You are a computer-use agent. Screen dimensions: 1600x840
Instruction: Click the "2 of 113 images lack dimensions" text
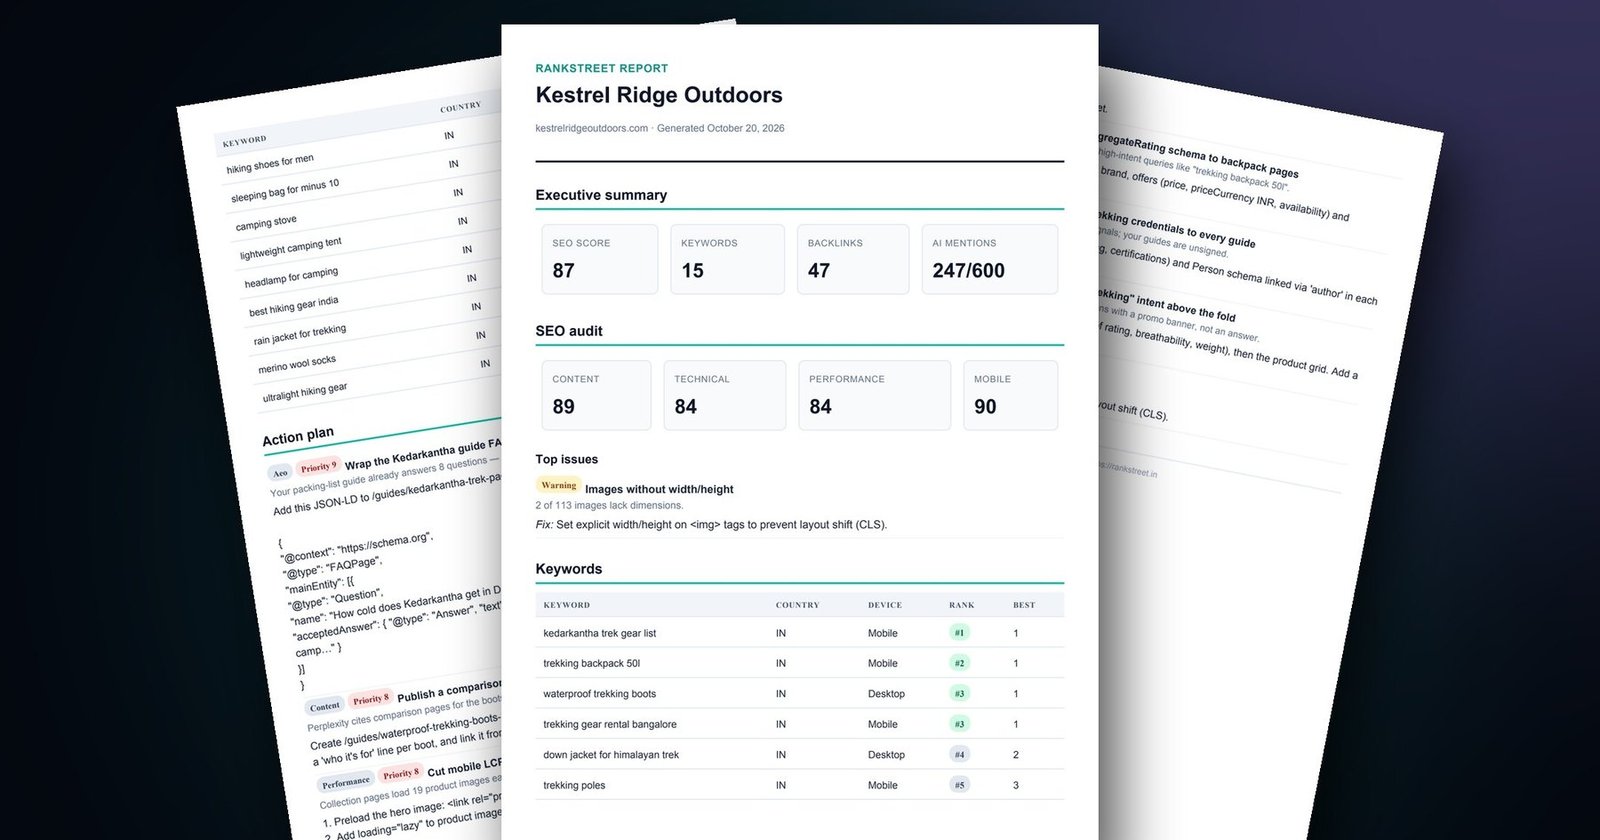610,505
